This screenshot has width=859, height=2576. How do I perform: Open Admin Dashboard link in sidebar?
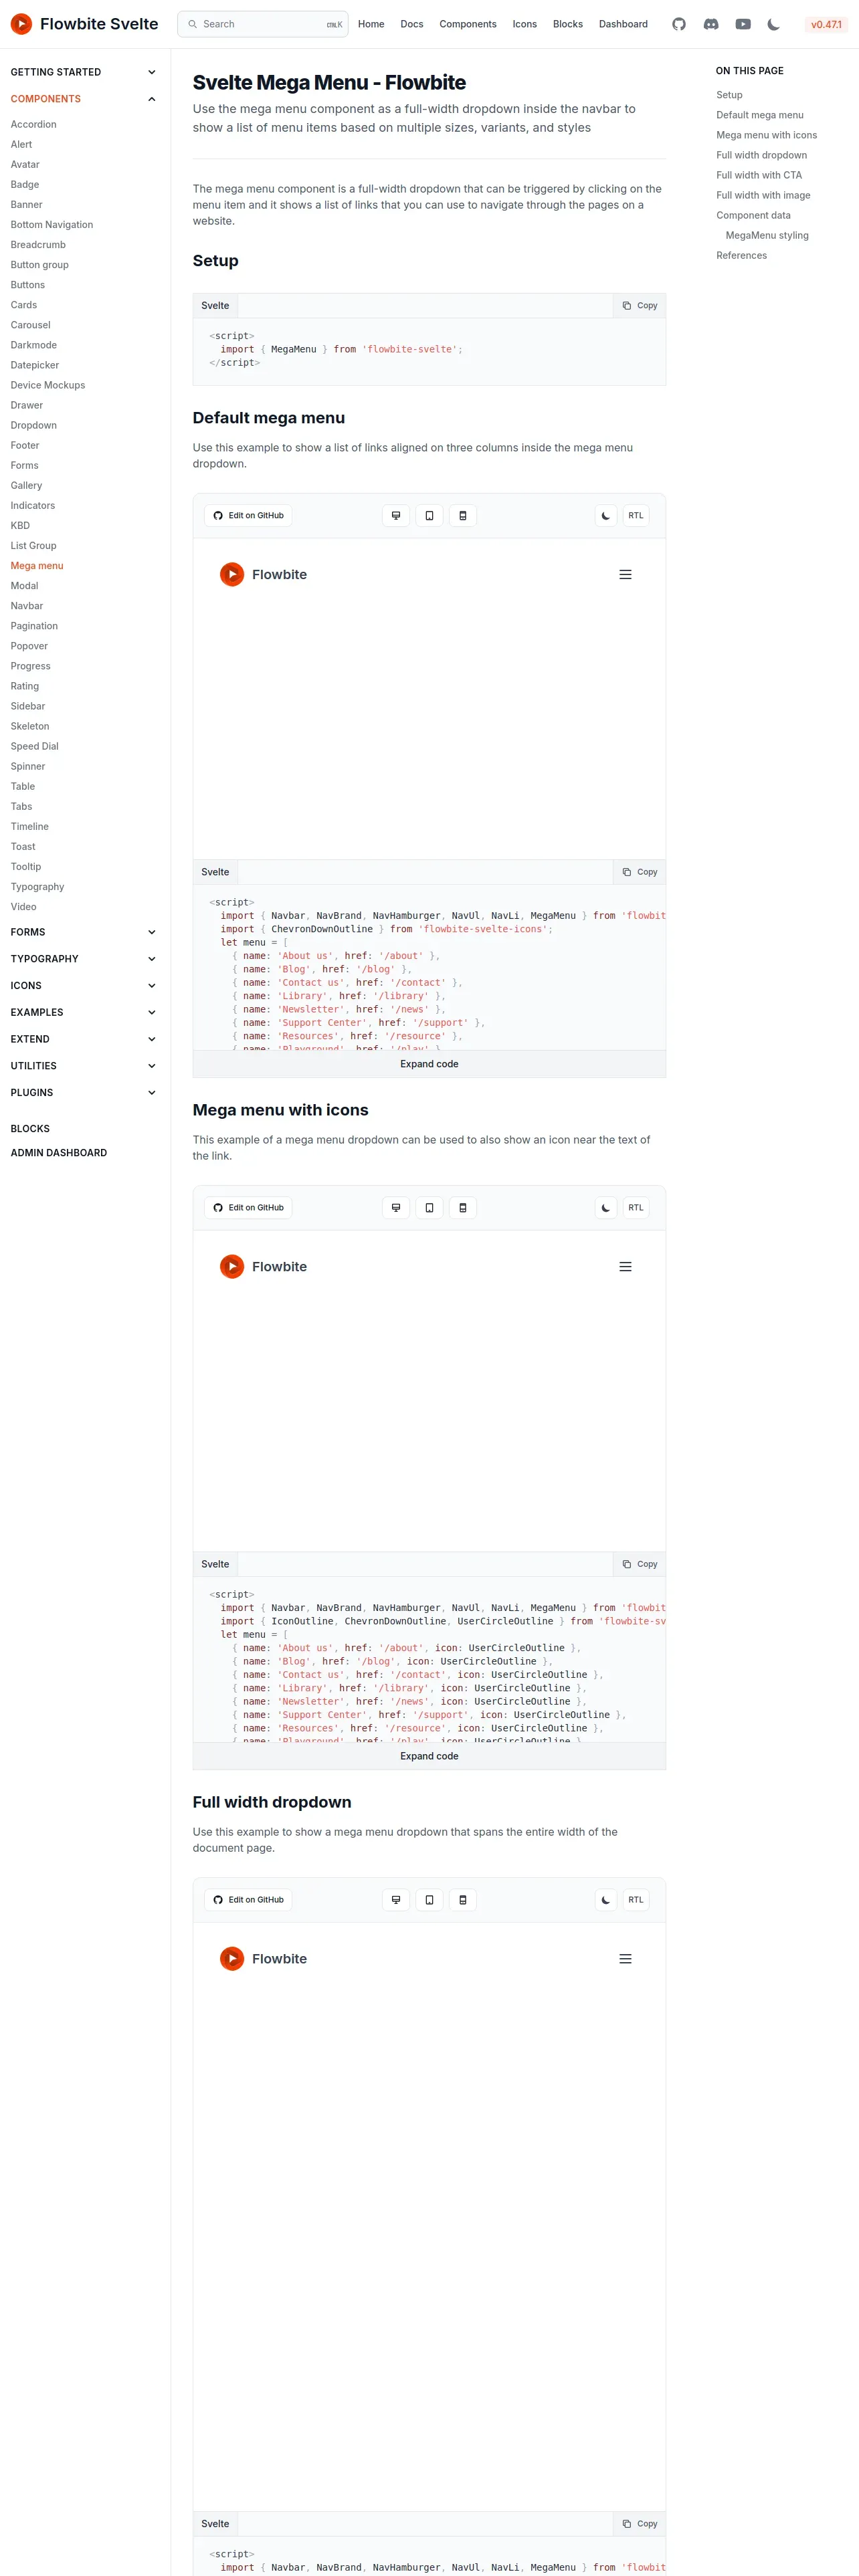click(58, 1153)
